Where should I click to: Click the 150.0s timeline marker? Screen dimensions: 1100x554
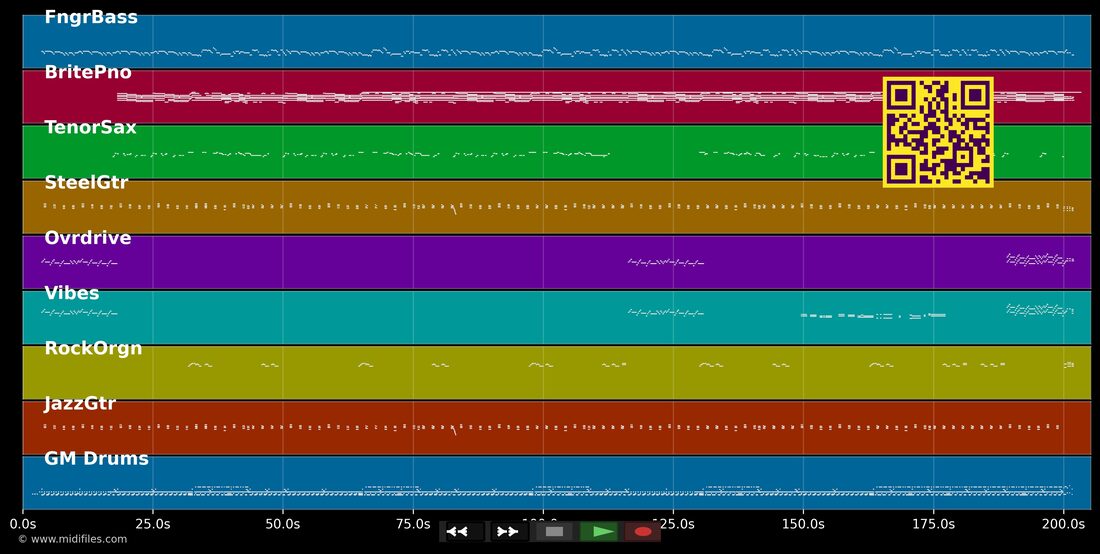803,524
